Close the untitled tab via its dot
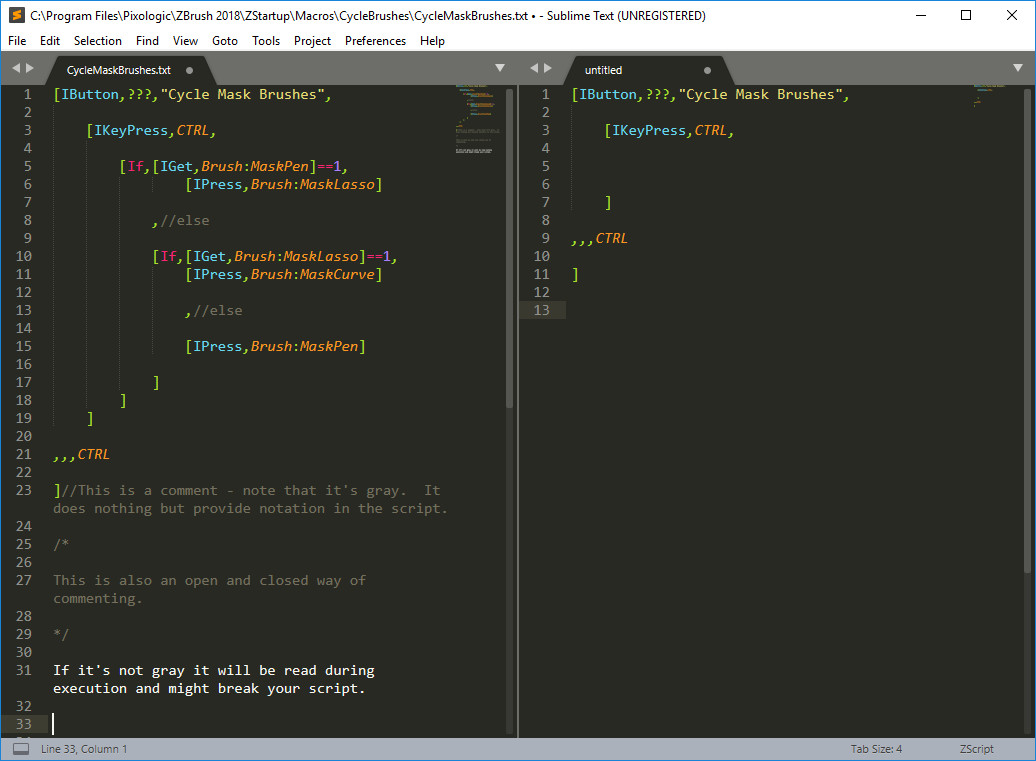Image resolution: width=1036 pixels, height=761 pixels. coord(707,70)
